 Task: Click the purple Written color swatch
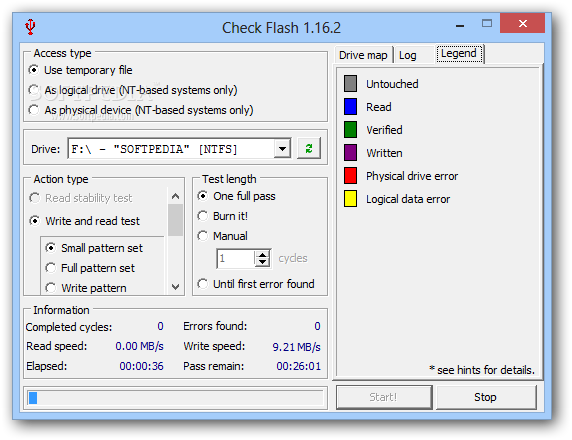(x=351, y=153)
